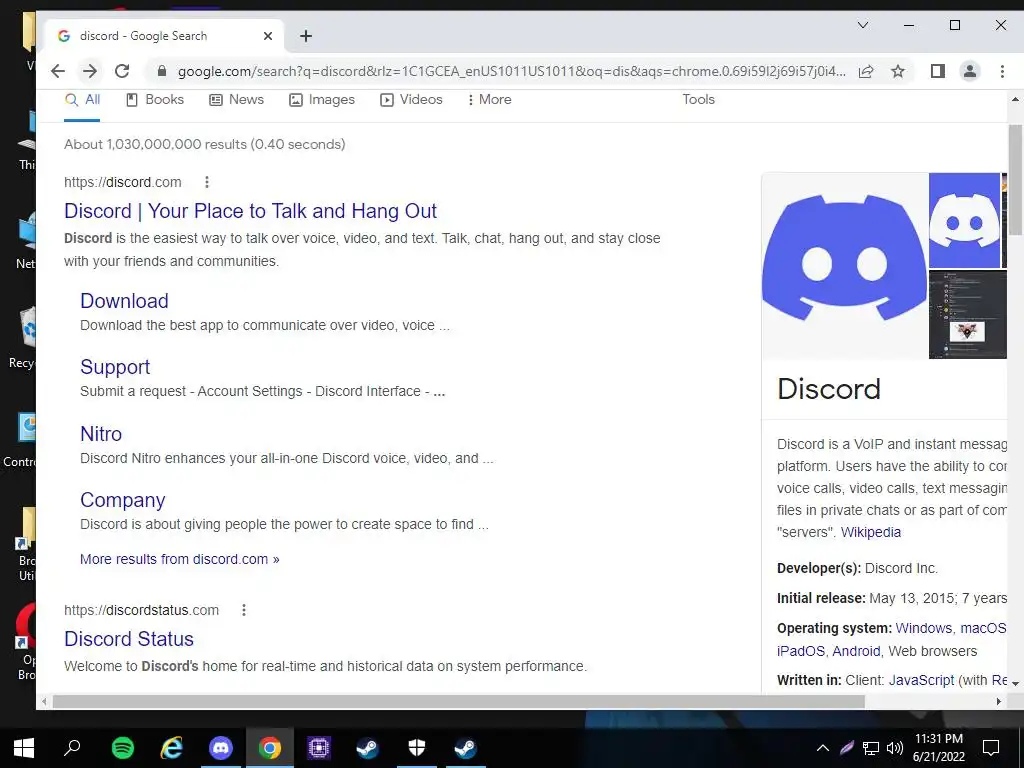Open the taskbar clock and date
1024x768 pixels.
point(939,748)
